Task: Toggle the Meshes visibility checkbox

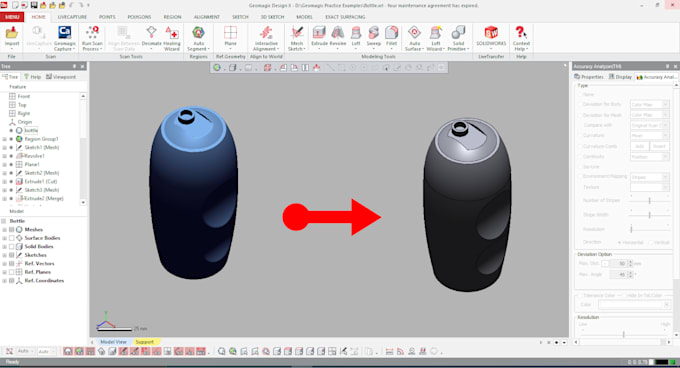Action: [12, 229]
